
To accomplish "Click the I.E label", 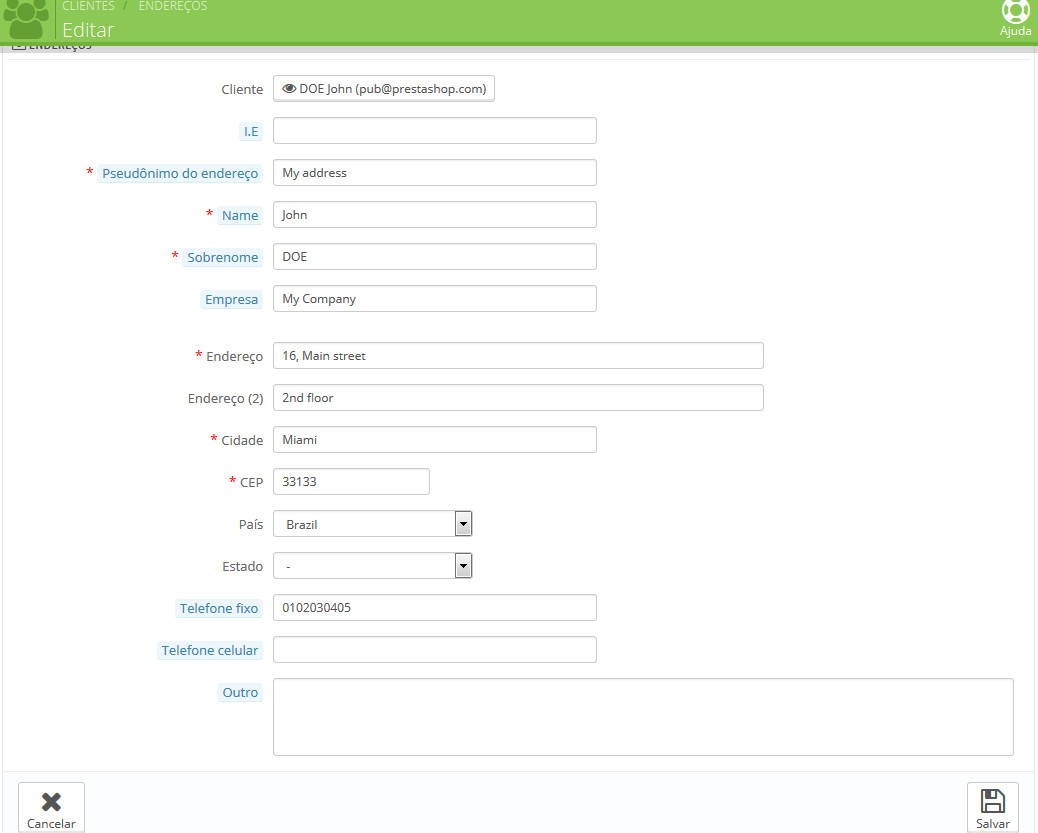I will point(251,132).
